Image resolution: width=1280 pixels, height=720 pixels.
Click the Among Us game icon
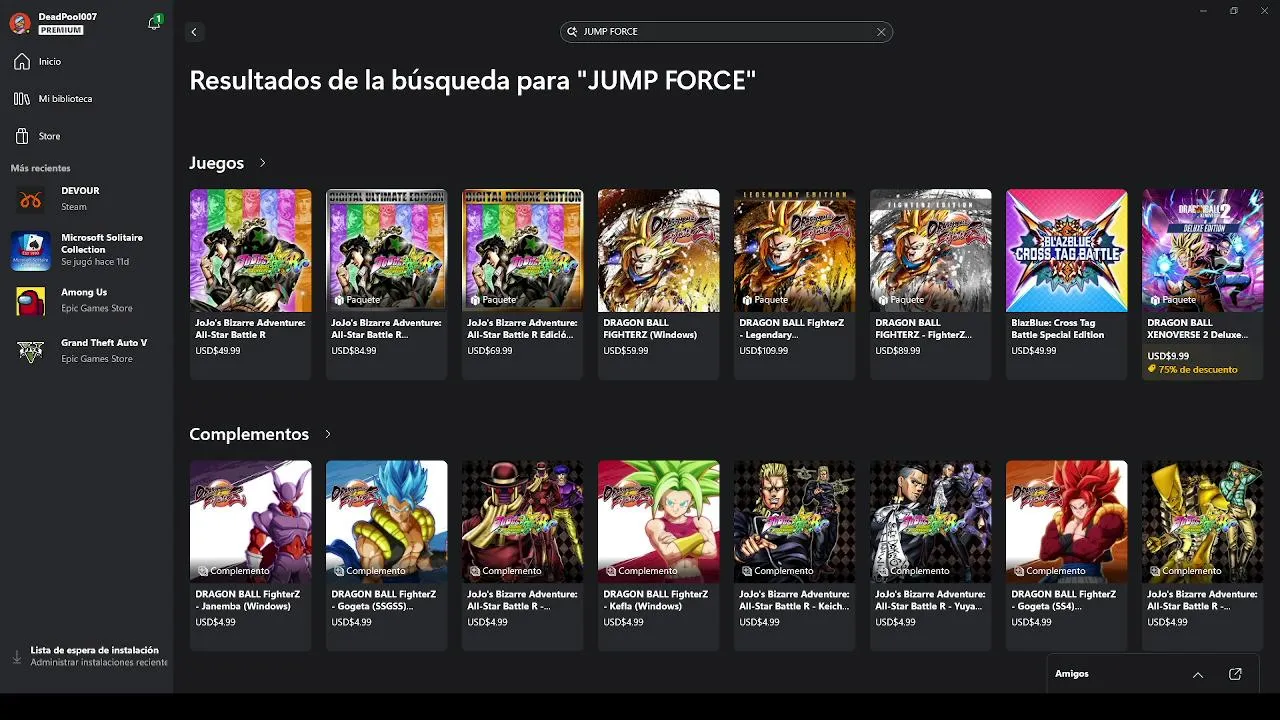click(30, 301)
